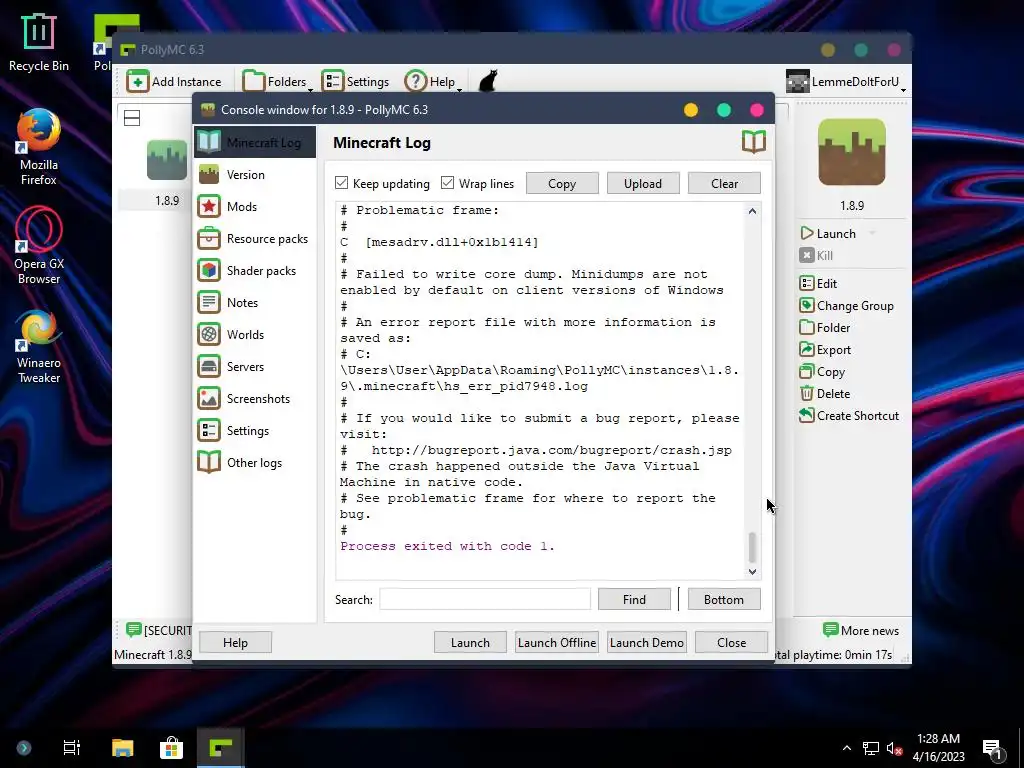The height and width of the screenshot is (768, 1024).
Task: Click the Screenshots picture icon
Action: pos(209,398)
